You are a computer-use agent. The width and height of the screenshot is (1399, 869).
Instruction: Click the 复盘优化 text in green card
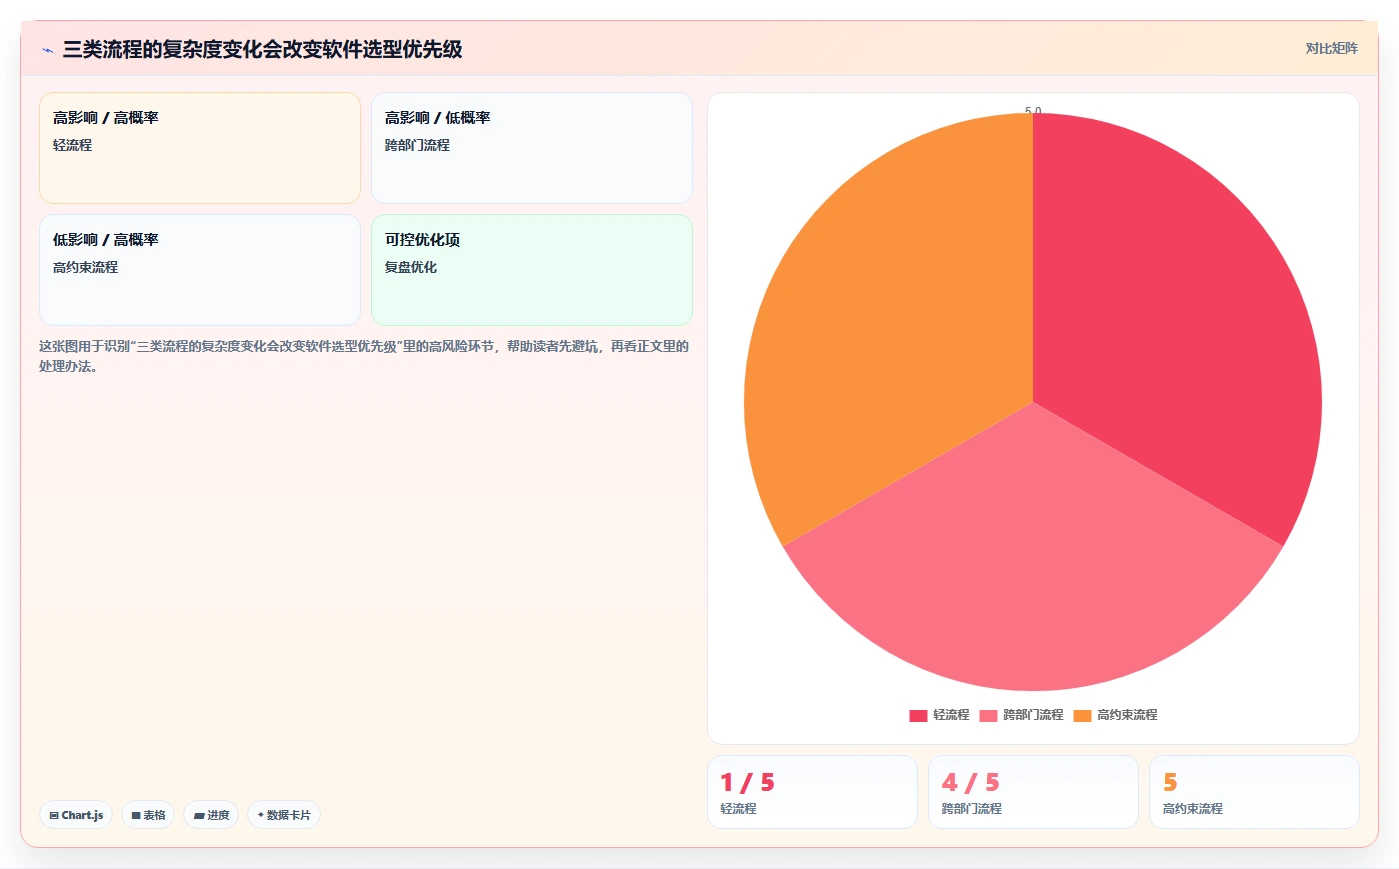pos(411,267)
